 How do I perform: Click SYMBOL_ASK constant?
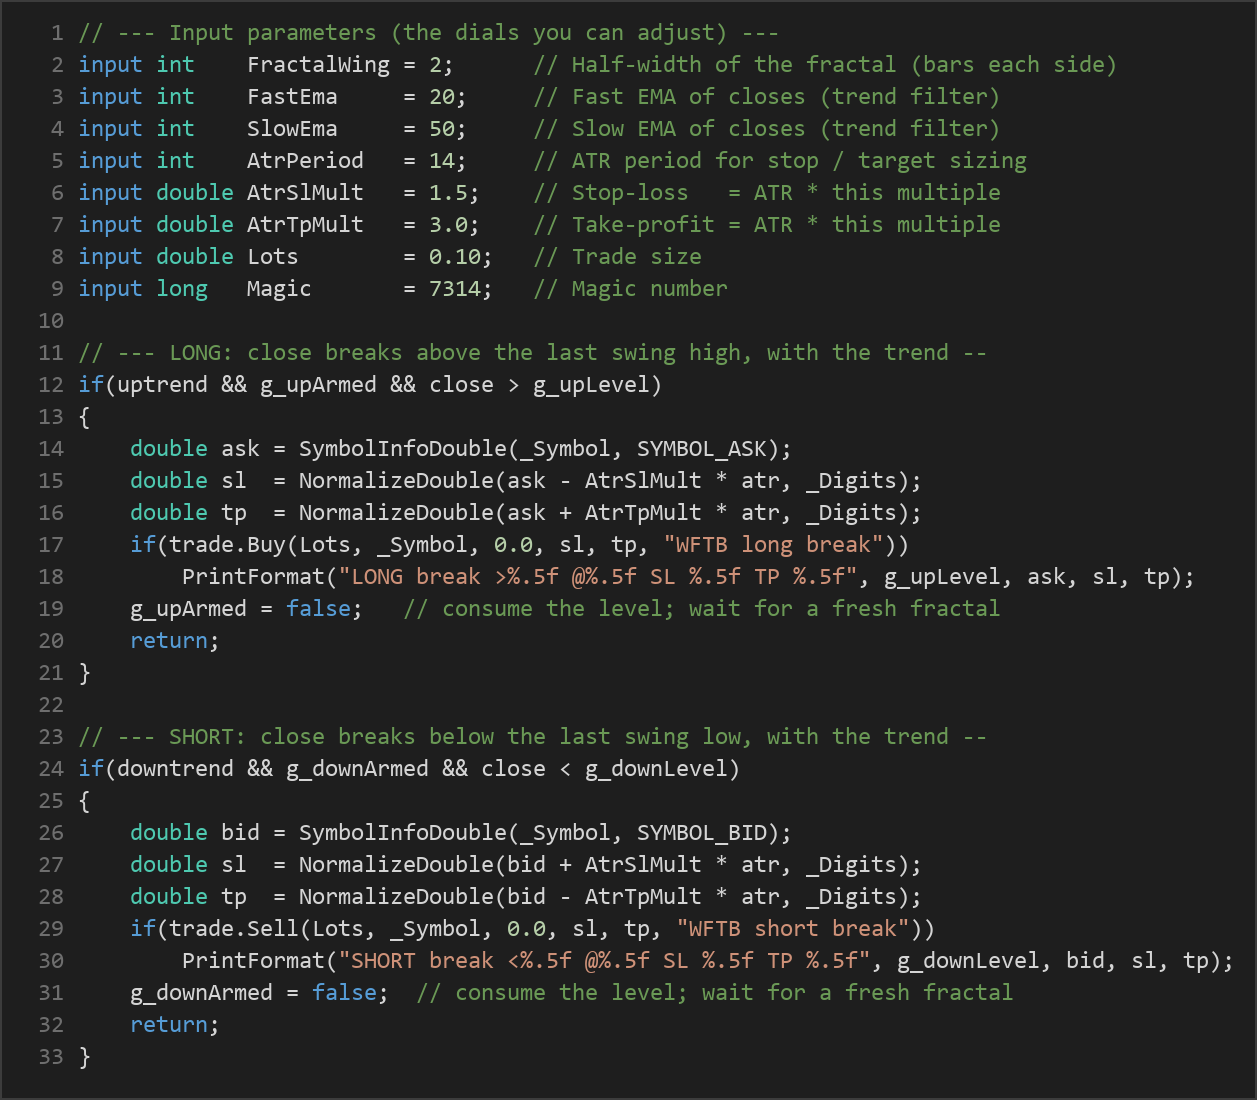tap(701, 449)
